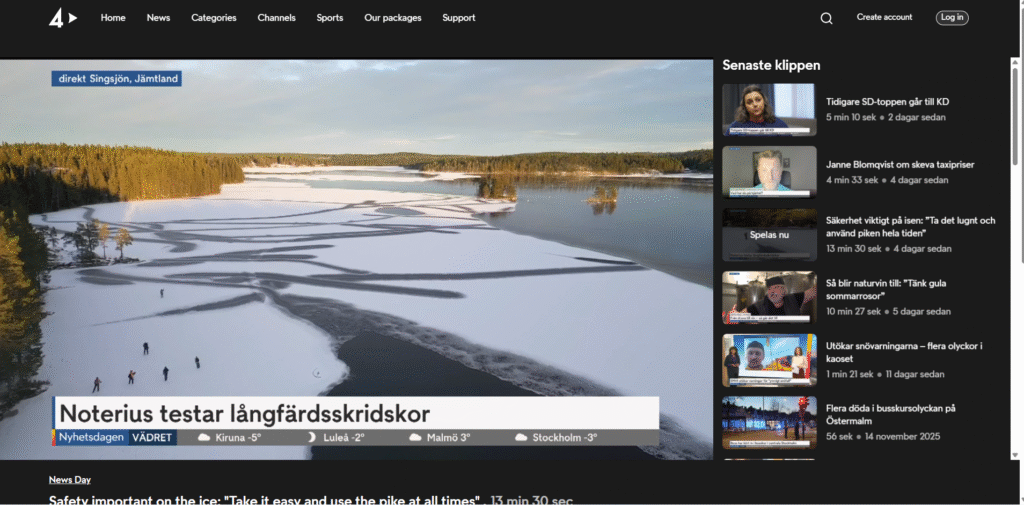Viewport: 1024px width, 505px height.
Task: Open the Janne Blomqvist taxi prices thumbnail
Action: [769, 172]
